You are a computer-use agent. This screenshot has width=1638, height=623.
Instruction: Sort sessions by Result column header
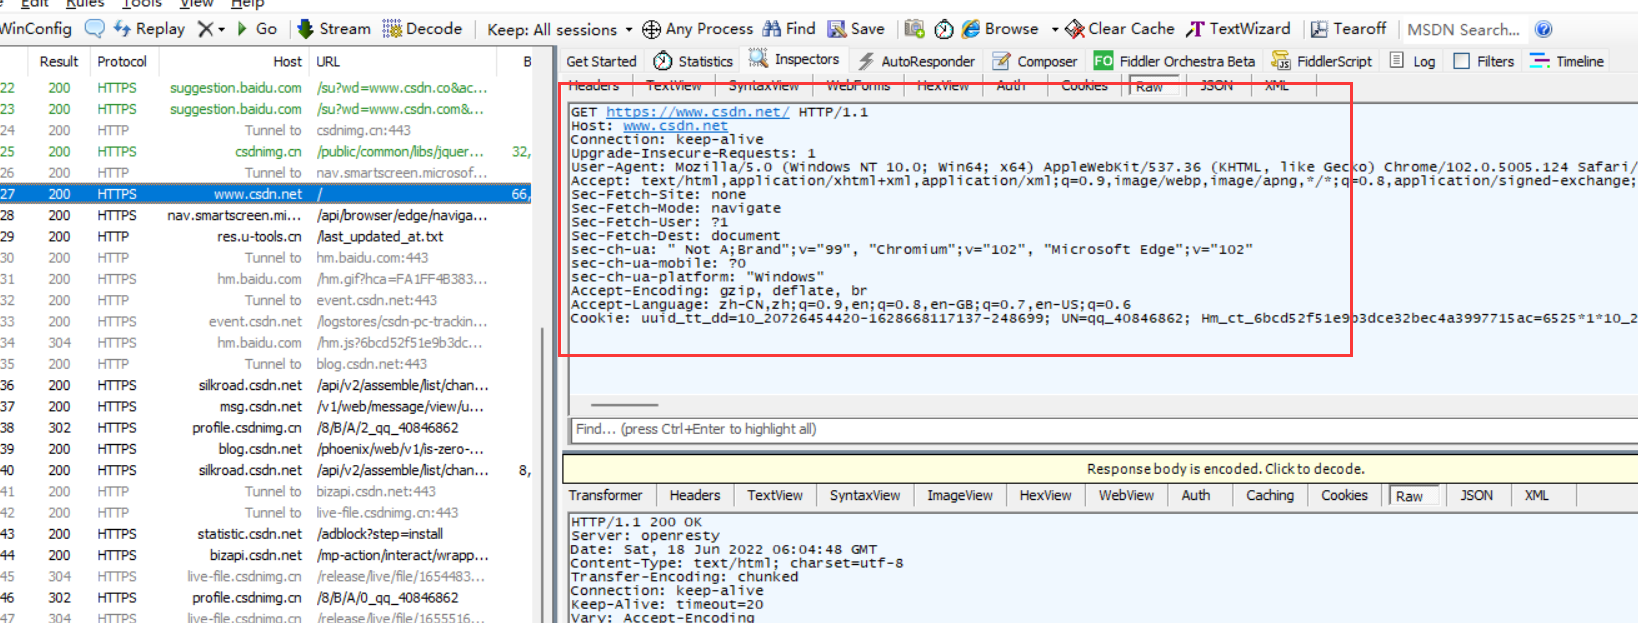[x=59, y=61]
